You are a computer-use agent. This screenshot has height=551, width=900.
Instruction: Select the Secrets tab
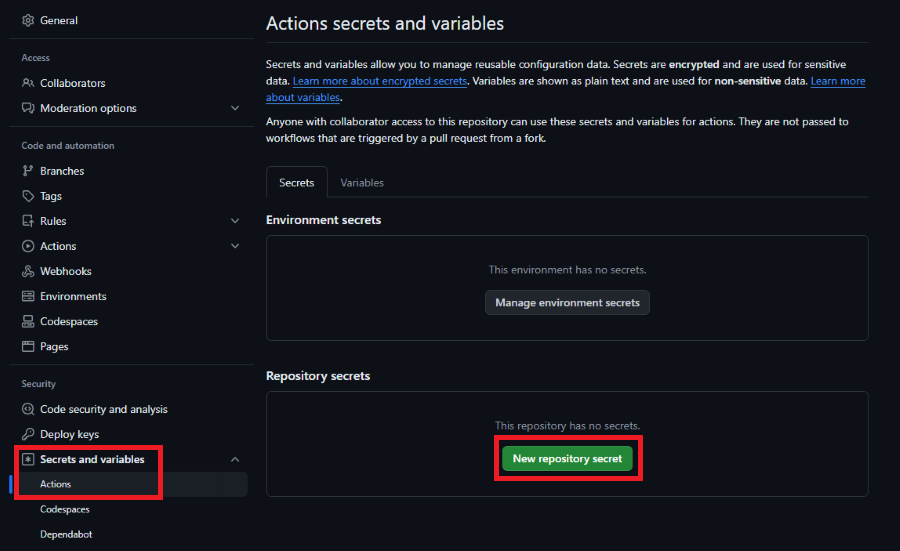tap(296, 183)
